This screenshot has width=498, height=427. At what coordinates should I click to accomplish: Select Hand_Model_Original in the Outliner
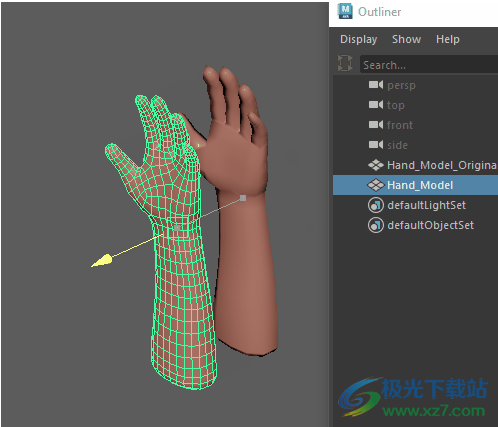tap(442, 165)
